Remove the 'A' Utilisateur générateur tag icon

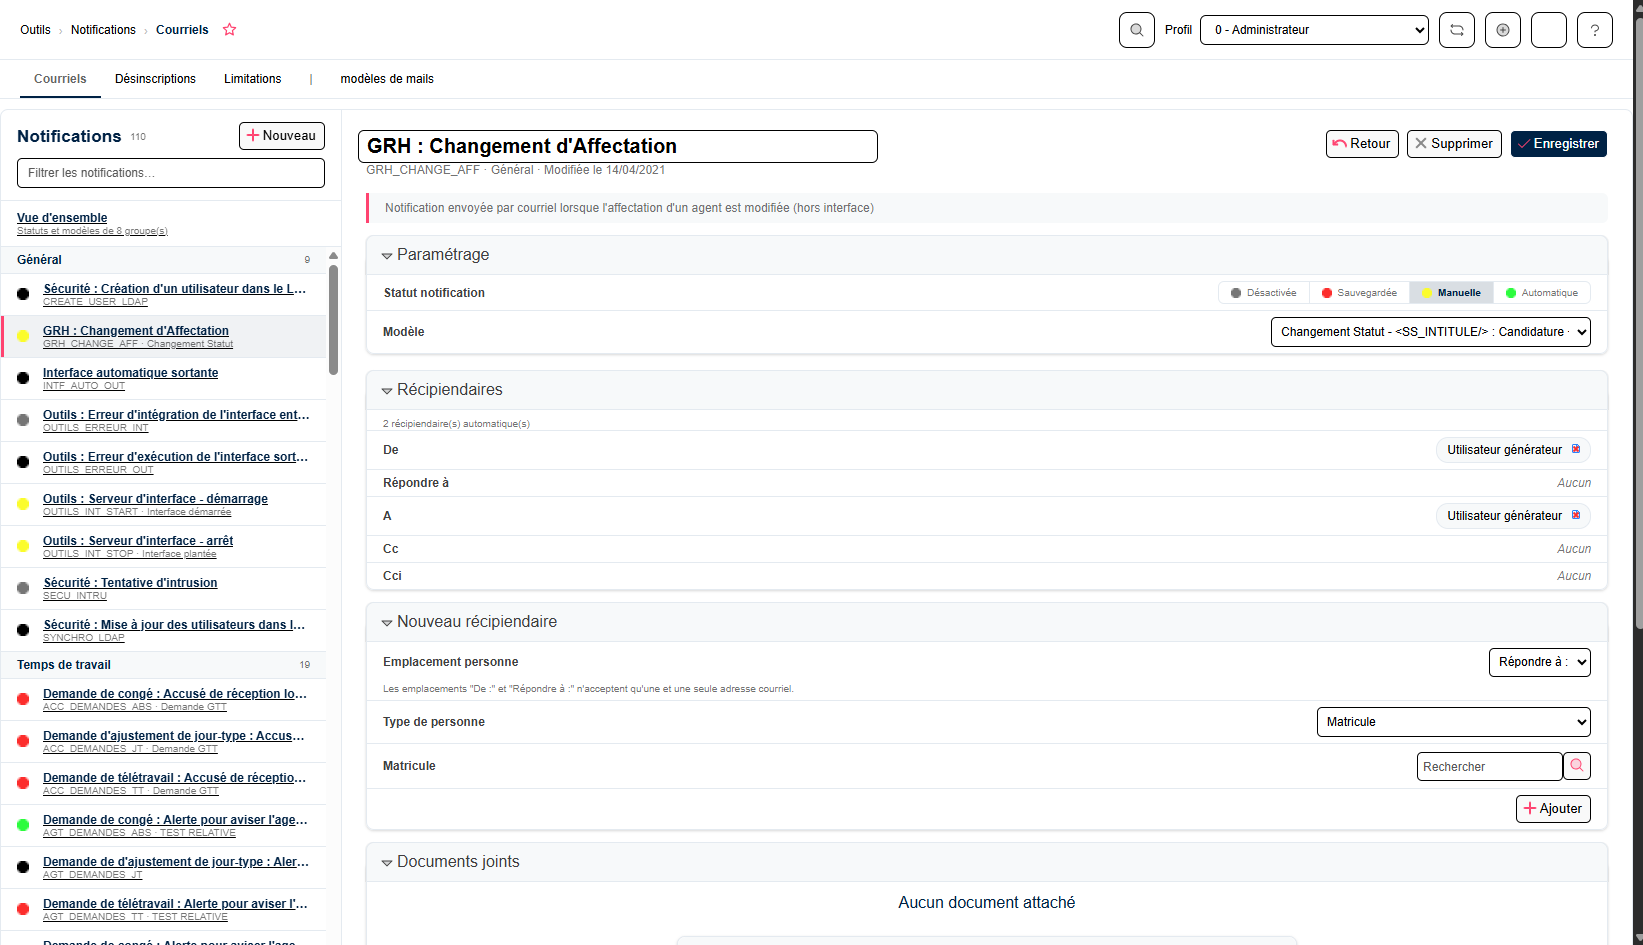pos(1576,515)
